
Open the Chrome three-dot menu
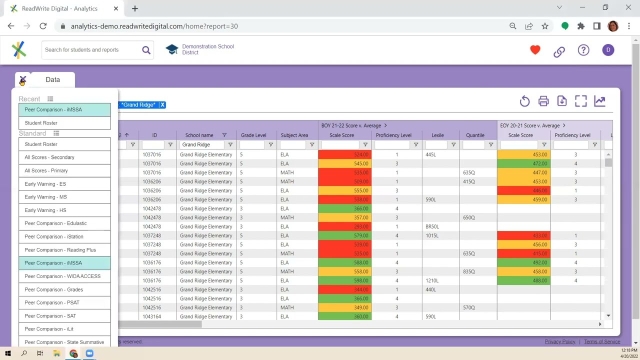[x=629, y=26]
